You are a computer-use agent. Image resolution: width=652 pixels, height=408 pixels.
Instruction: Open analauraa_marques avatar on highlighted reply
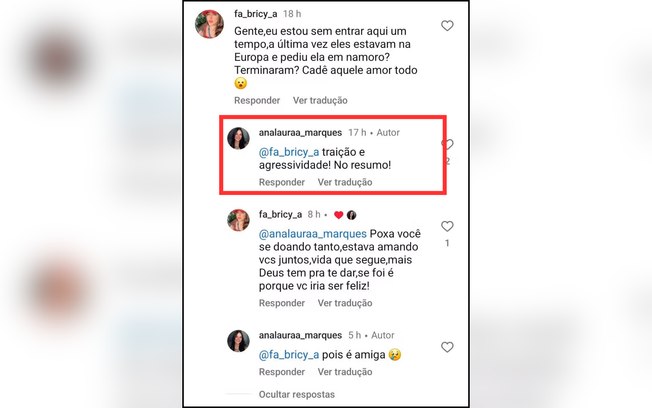click(238, 138)
